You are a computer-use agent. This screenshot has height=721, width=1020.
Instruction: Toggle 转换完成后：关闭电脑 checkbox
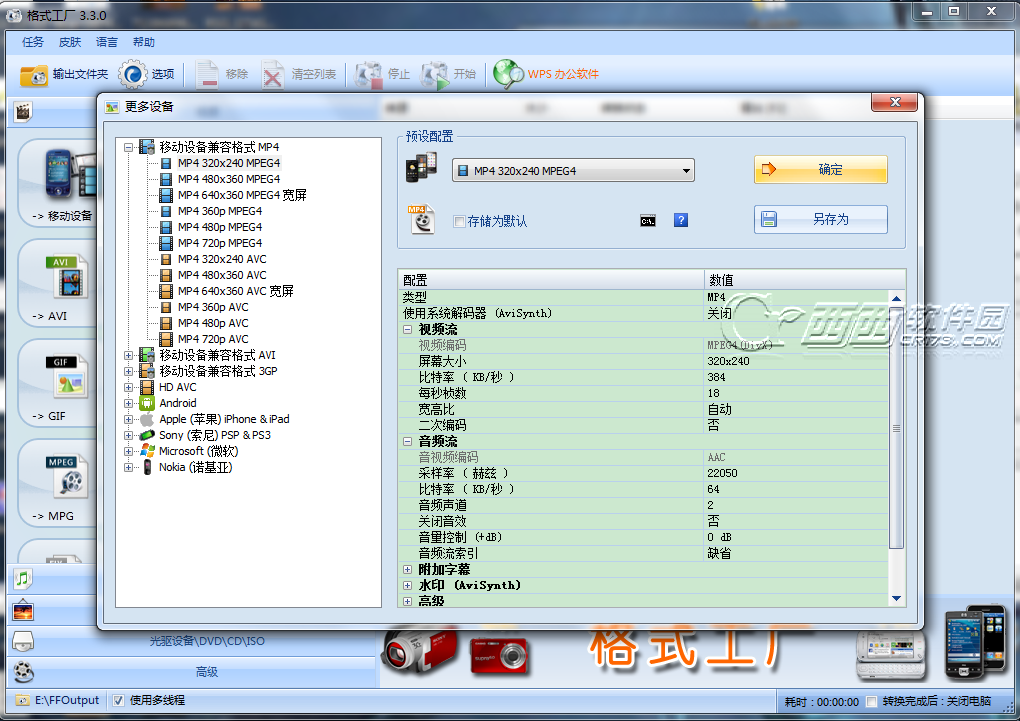pos(872,701)
